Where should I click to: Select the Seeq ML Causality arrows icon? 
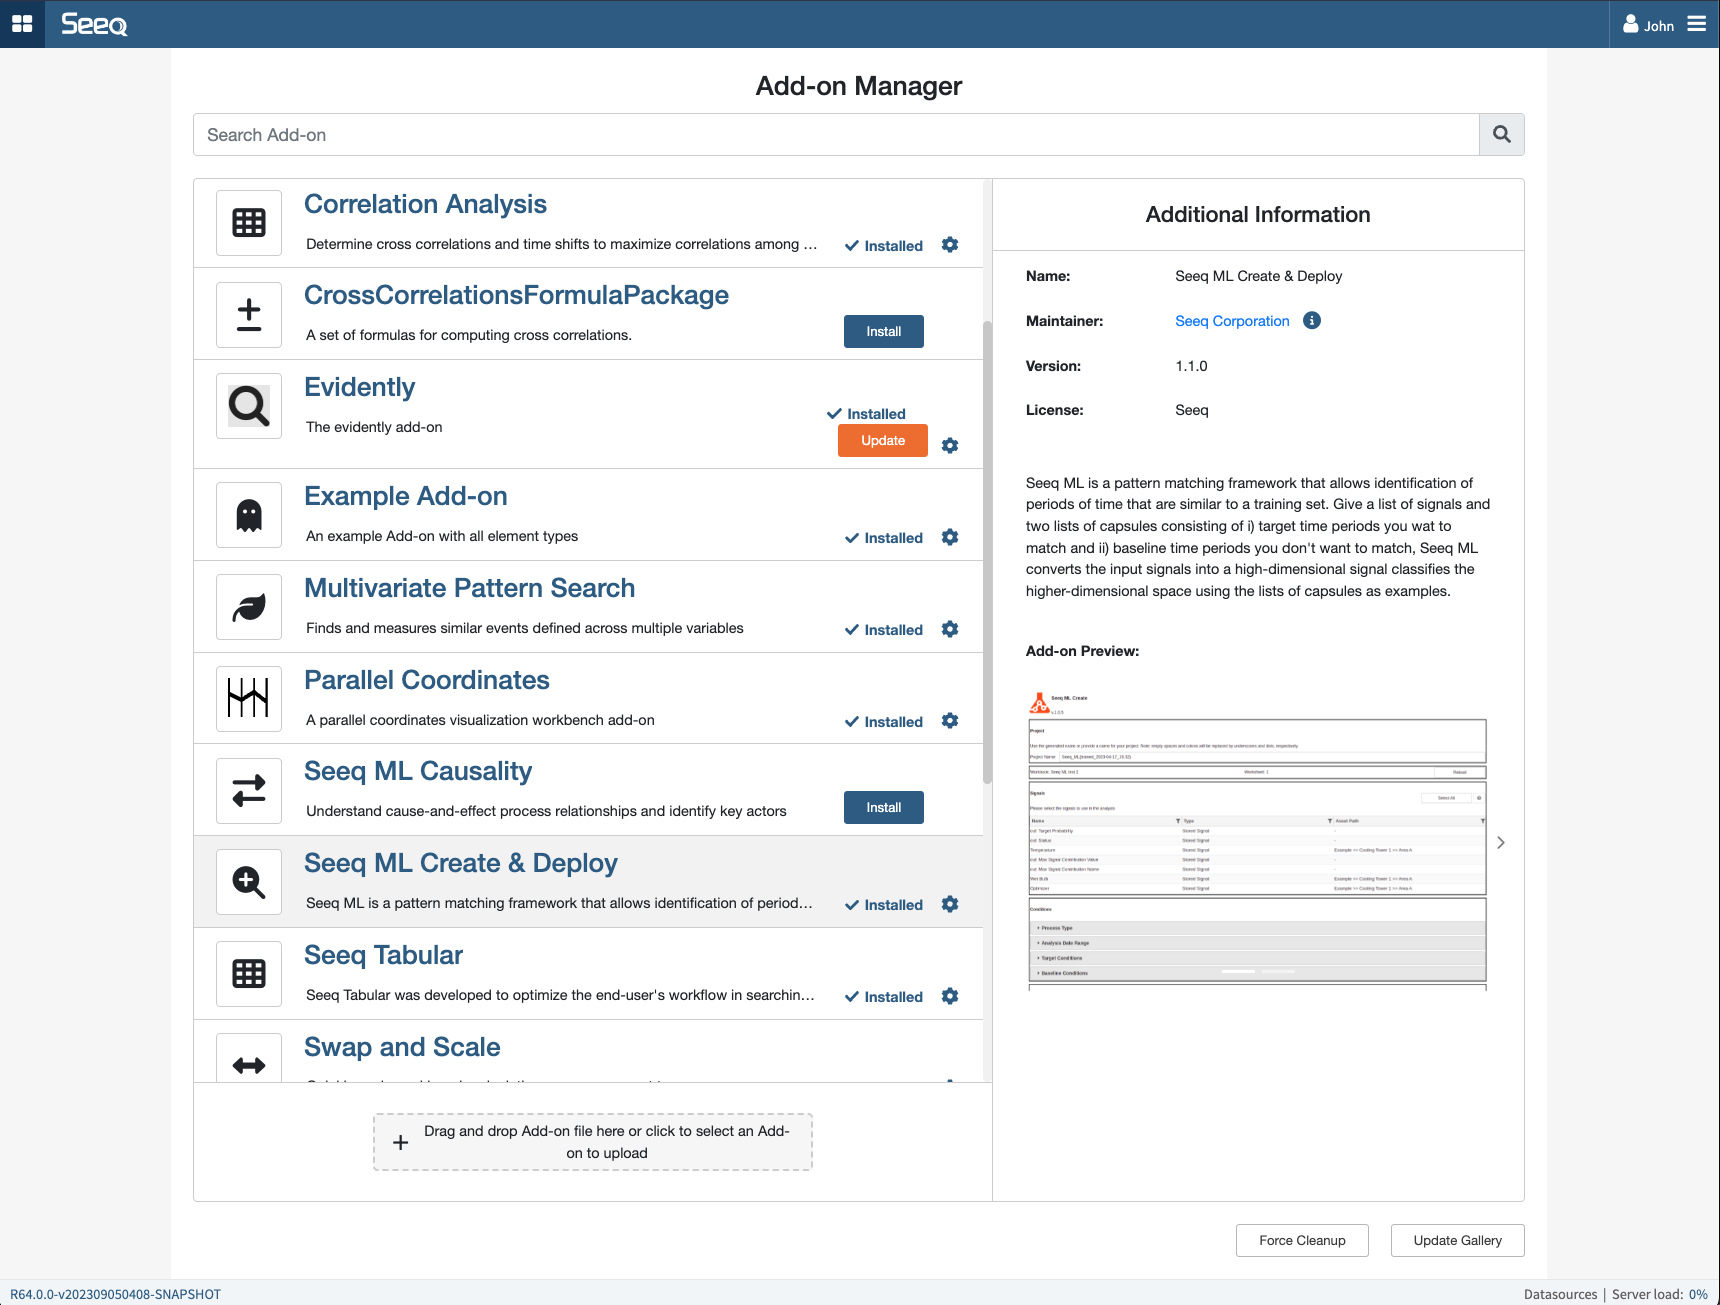248,790
